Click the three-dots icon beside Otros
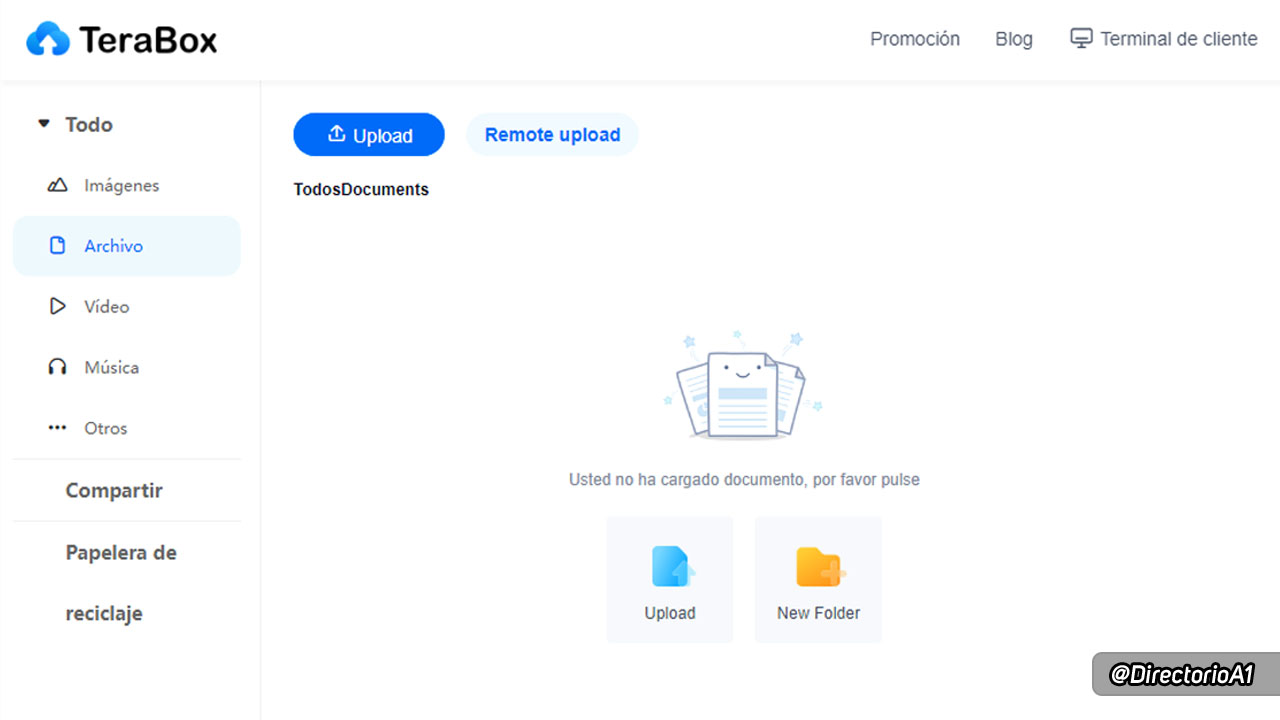The height and width of the screenshot is (720, 1280). [x=57, y=428]
